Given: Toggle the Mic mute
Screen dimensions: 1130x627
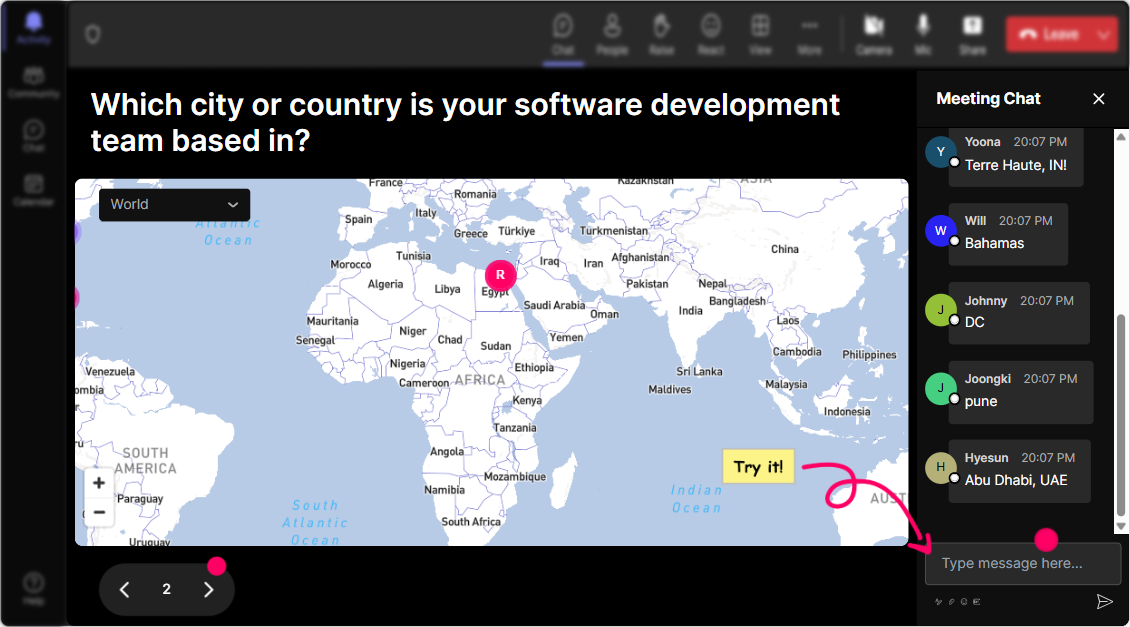Looking at the screenshot, I should coord(923,35).
